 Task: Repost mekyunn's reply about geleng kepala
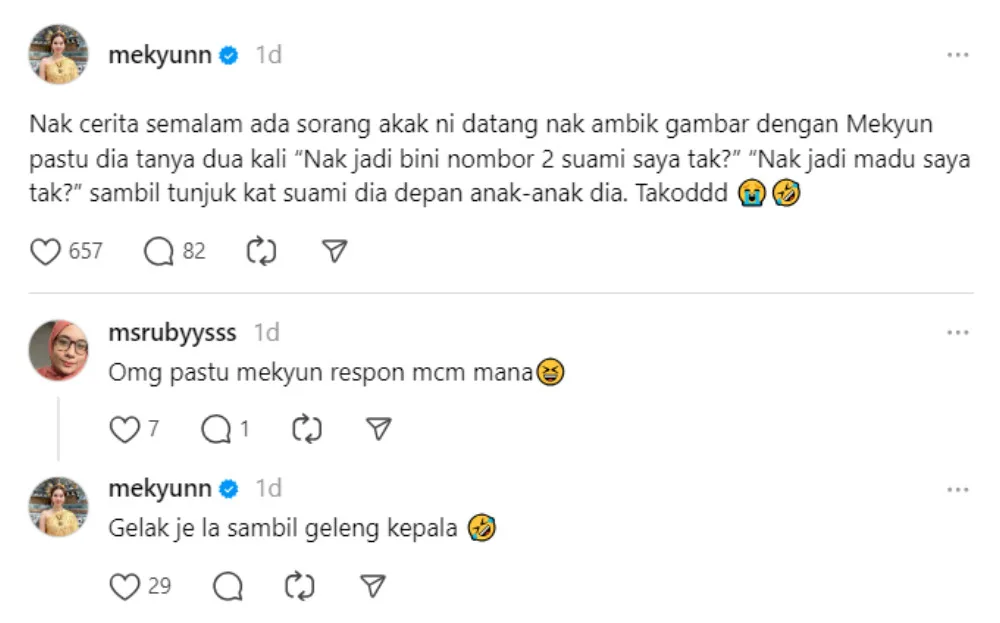pos(300,586)
